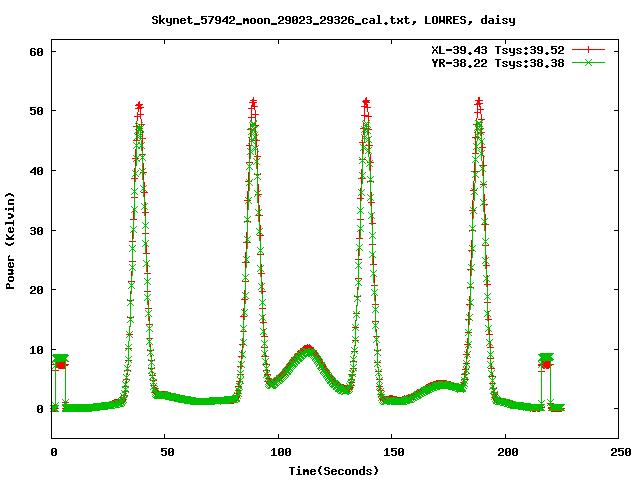Click the green YR legend line sample
This screenshot has height=480, width=640.
(x=588, y=62)
